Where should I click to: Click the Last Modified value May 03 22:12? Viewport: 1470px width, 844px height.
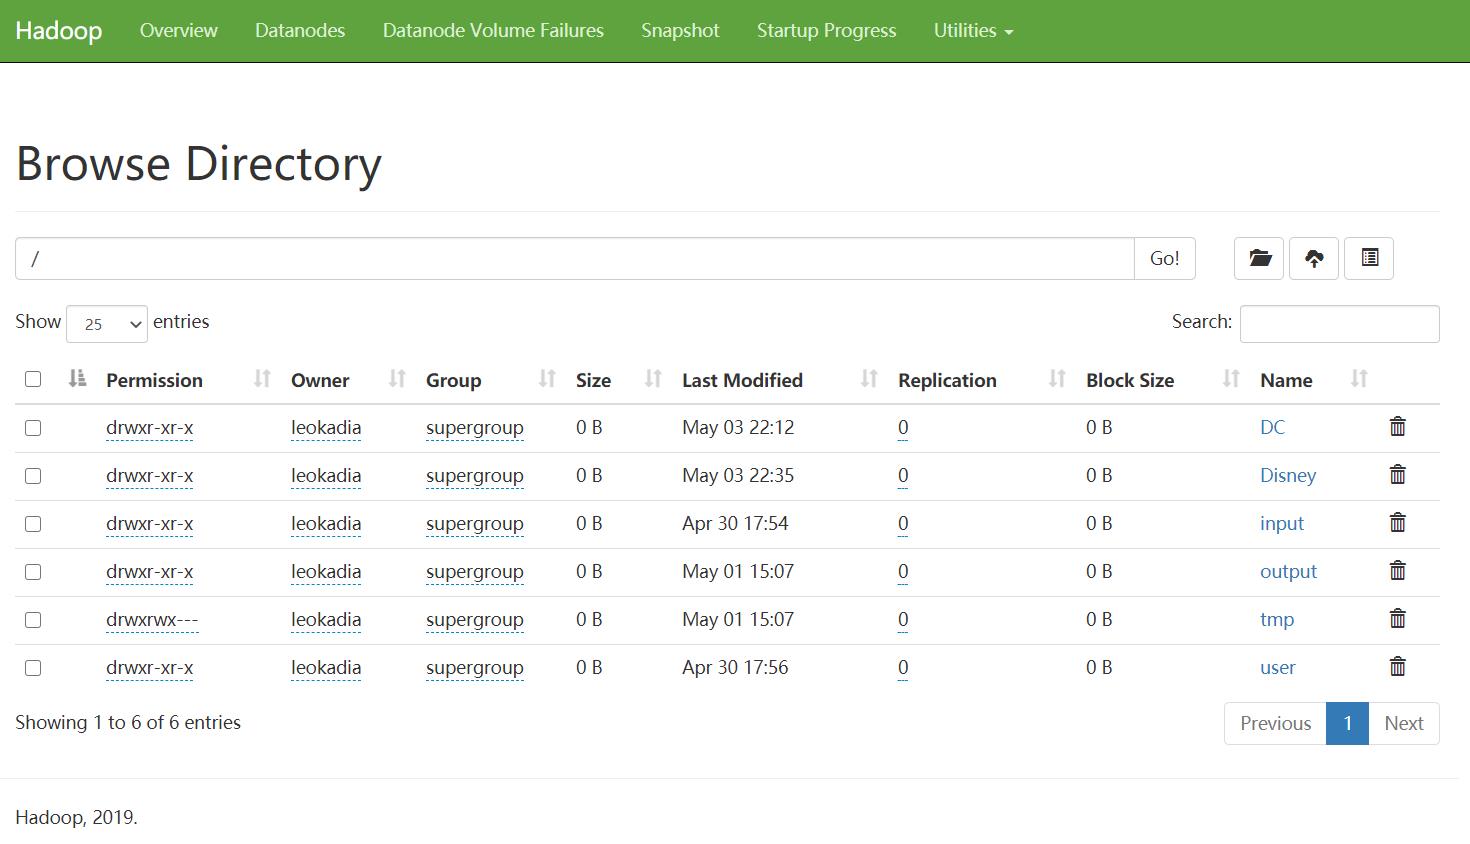click(738, 427)
